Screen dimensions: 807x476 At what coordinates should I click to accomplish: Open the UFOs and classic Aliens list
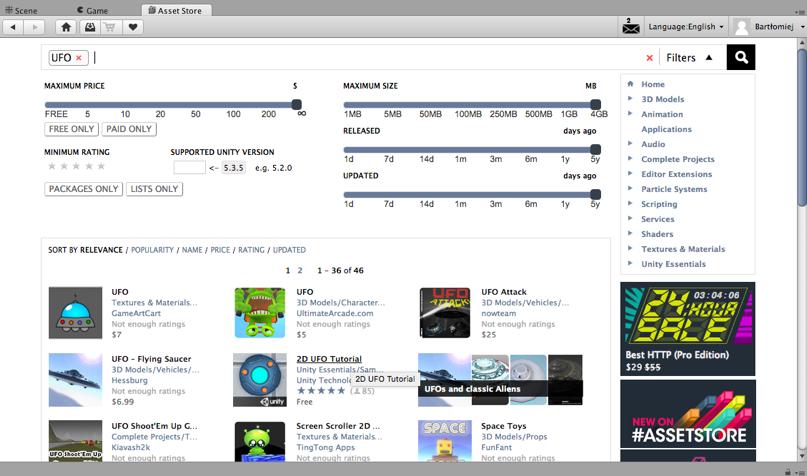pyautogui.click(x=500, y=380)
